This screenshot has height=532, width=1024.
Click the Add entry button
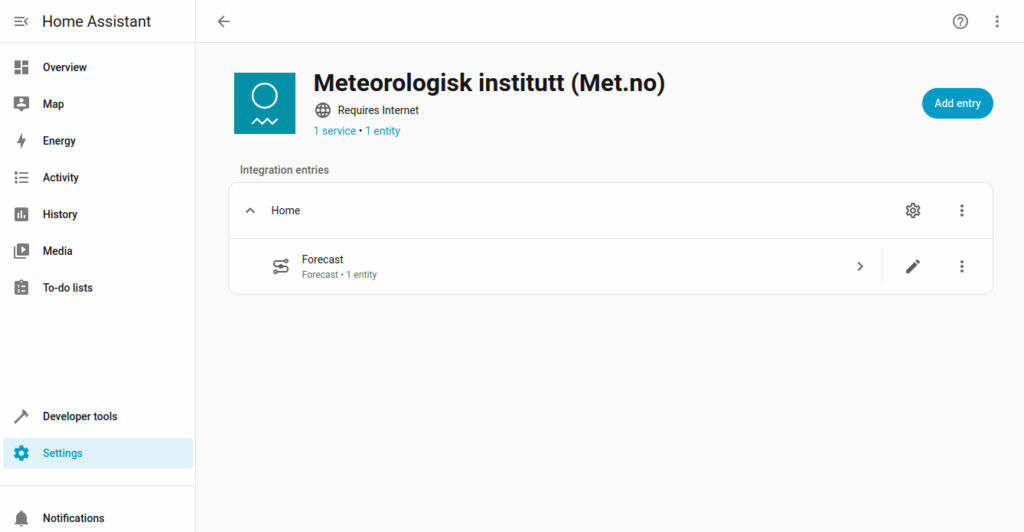(x=956, y=103)
